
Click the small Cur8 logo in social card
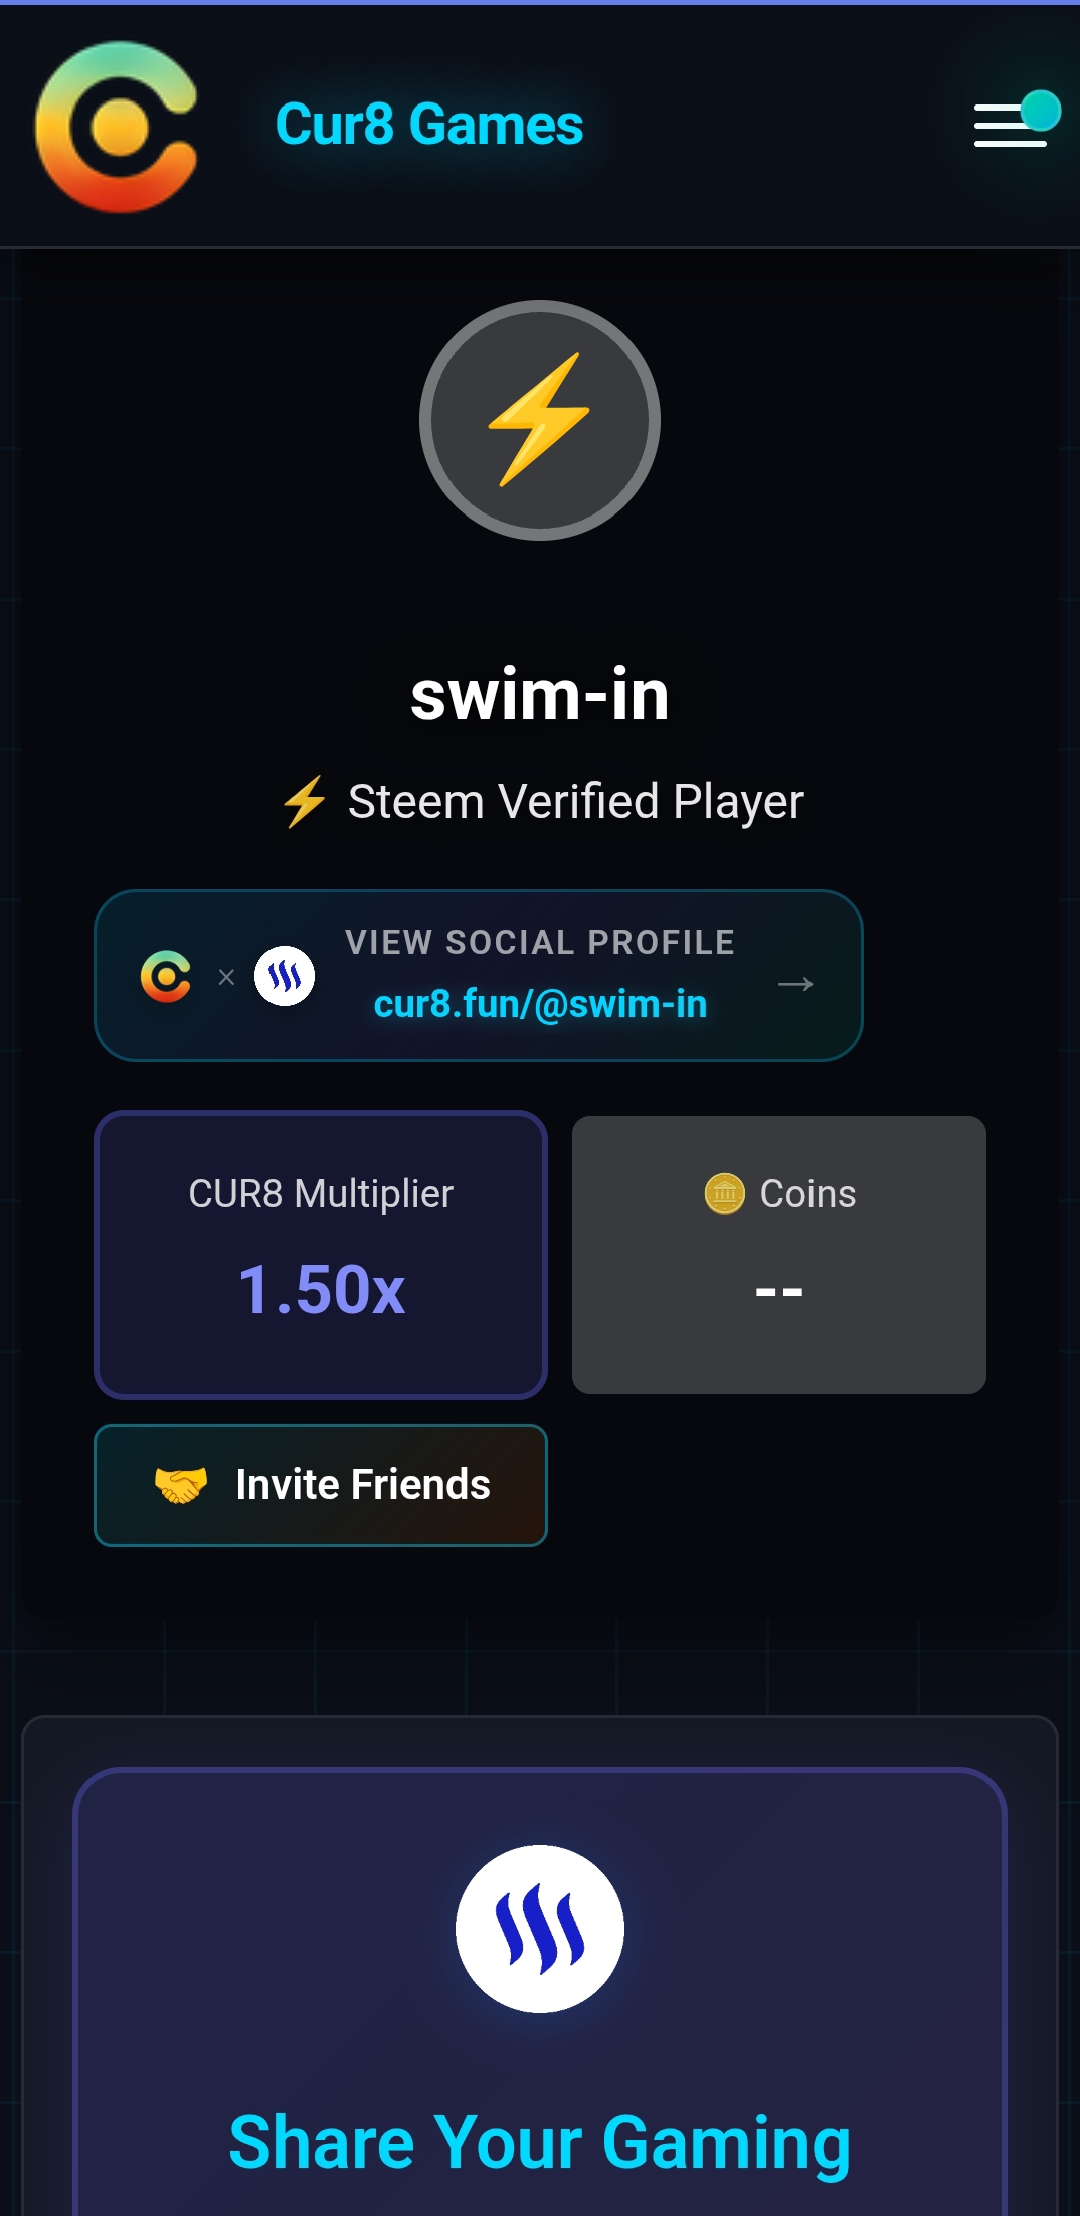pos(166,976)
